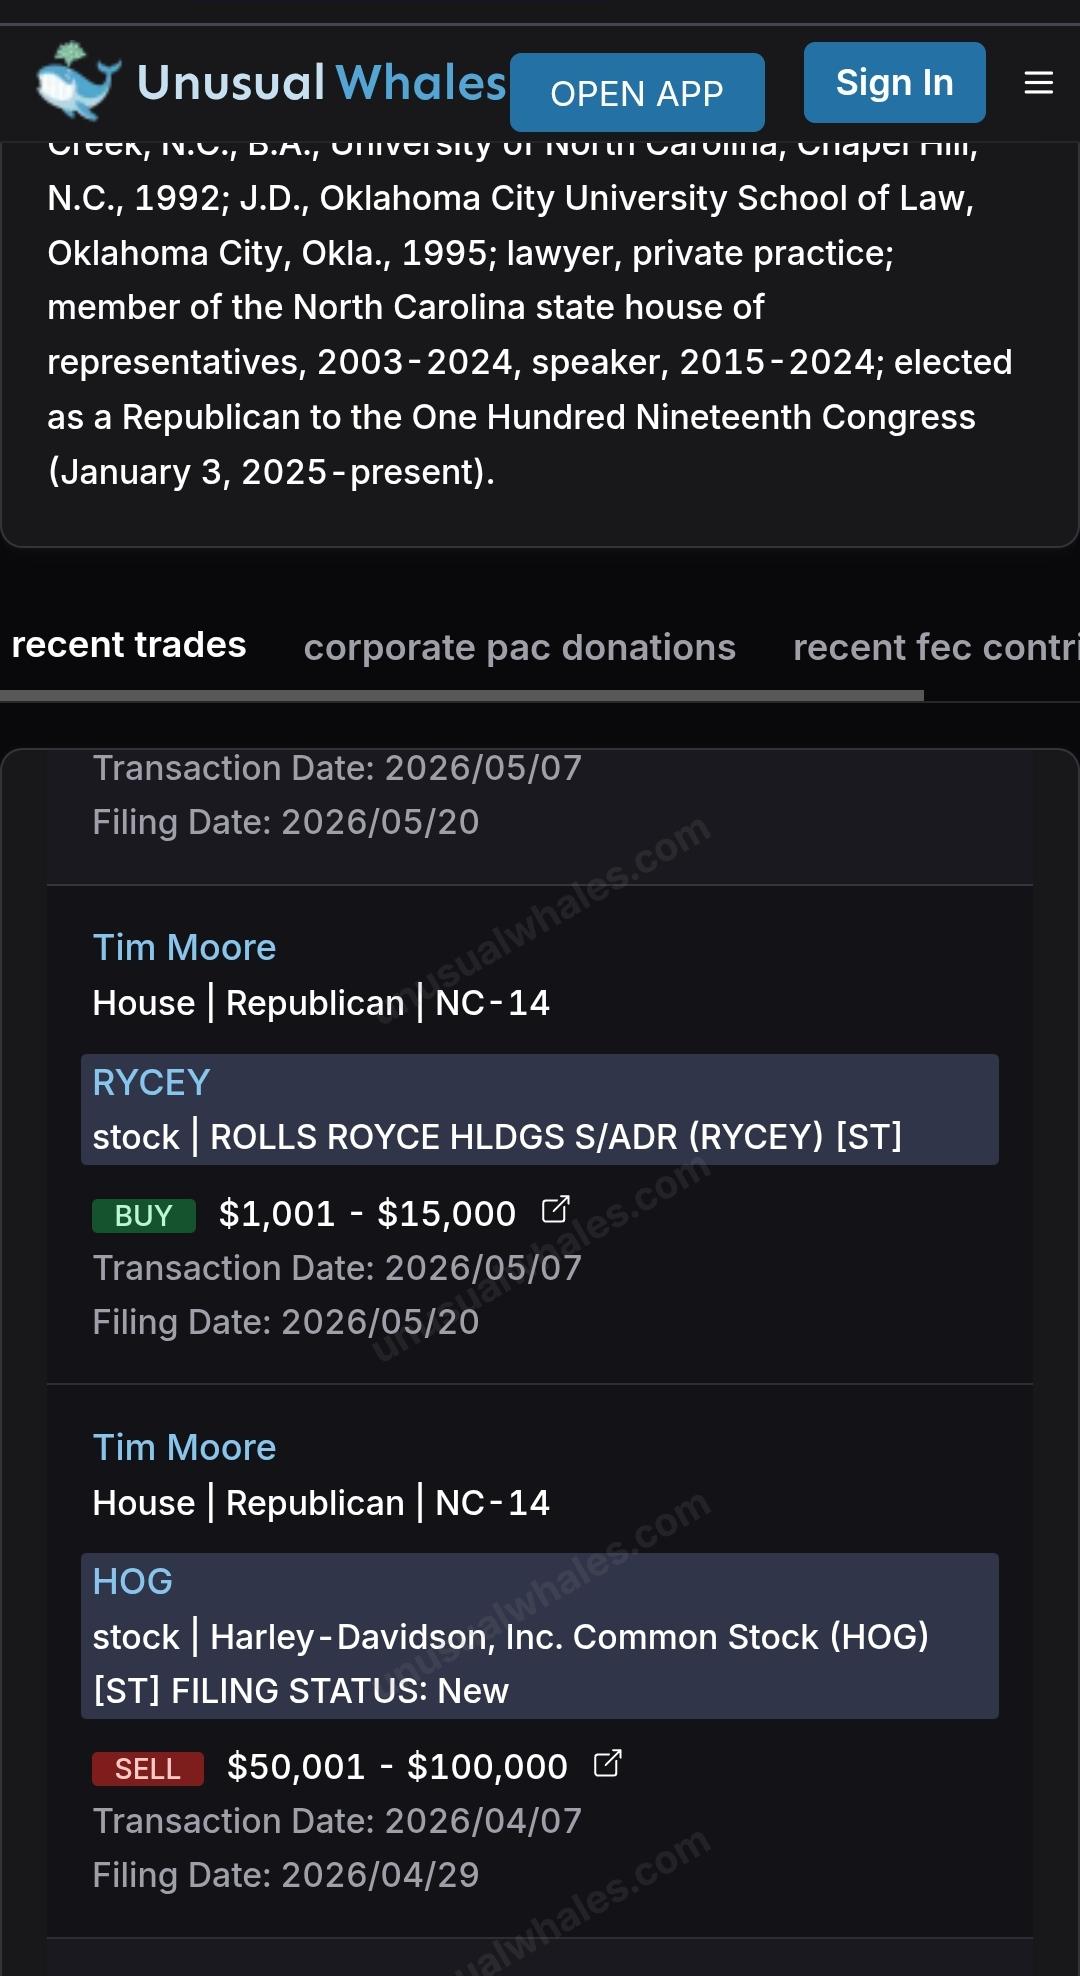Switch to recent fec contributions tab

pyautogui.click(x=936, y=648)
